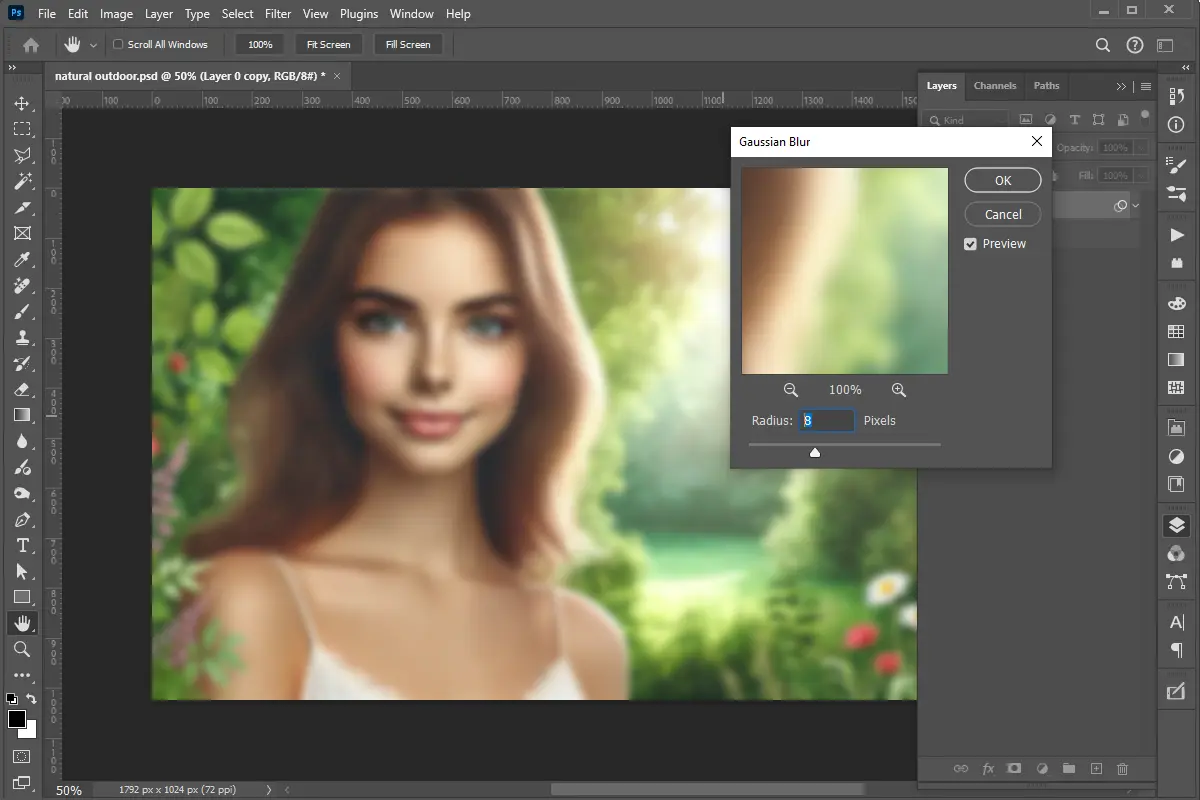Click inside the Radius input field
This screenshot has height=800, width=1200.
827,420
